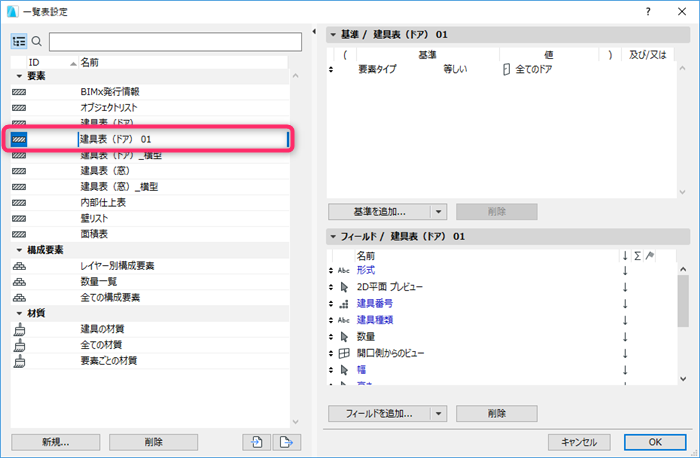Click the 開口側からのビュー window type icon
The height and width of the screenshot is (458, 700).
pos(344,354)
